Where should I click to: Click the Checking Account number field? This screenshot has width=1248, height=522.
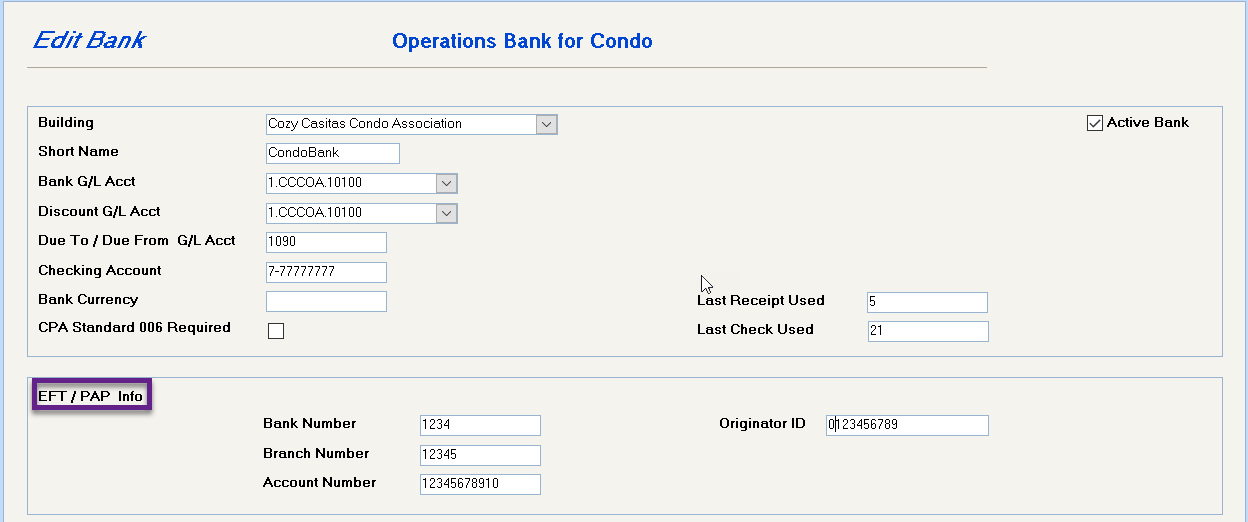[x=326, y=272]
